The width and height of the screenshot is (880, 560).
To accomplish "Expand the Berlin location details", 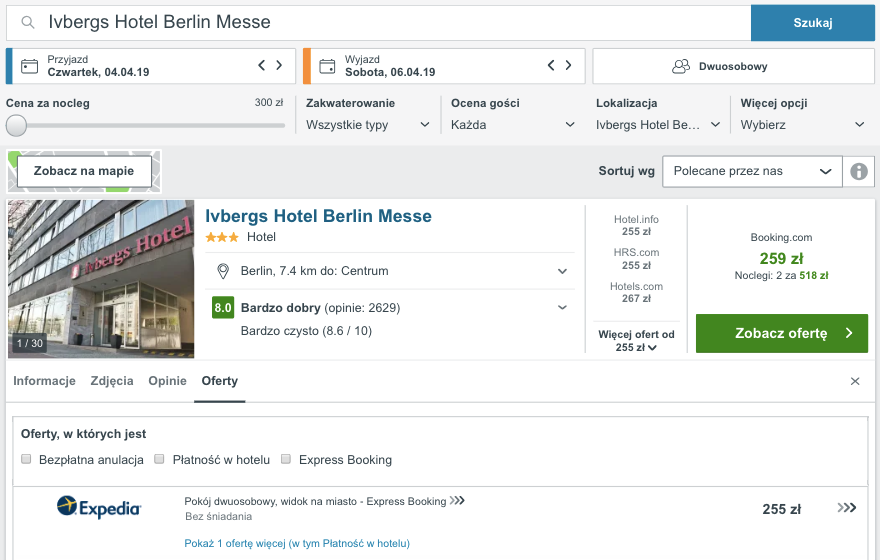I will (x=562, y=271).
